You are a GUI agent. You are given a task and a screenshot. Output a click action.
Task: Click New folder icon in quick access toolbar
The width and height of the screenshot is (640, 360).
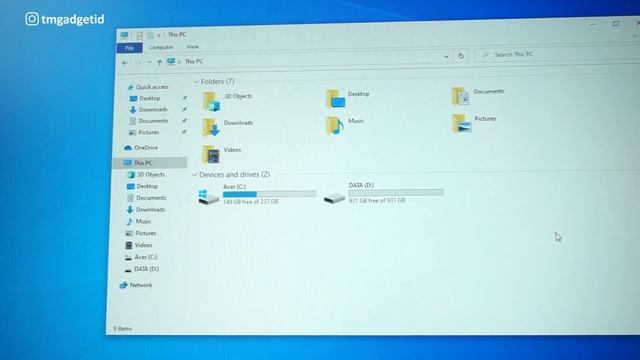[150, 36]
